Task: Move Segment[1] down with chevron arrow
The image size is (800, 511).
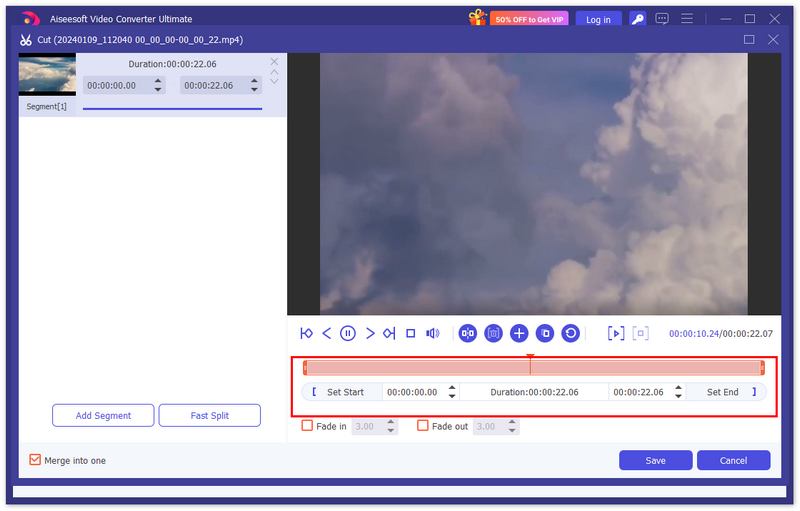Action: coord(275,81)
